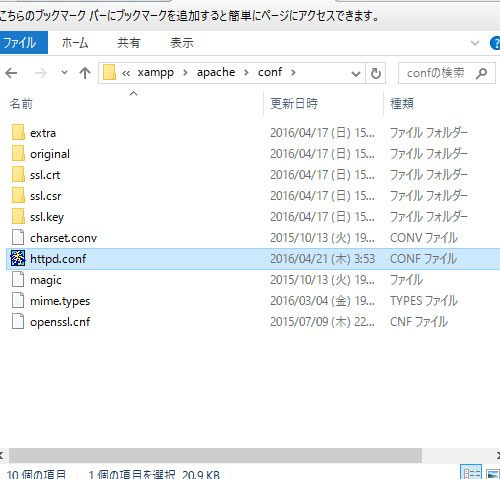Open address bar history dropdown
The height and width of the screenshot is (479, 500).
[x=356, y=73]
